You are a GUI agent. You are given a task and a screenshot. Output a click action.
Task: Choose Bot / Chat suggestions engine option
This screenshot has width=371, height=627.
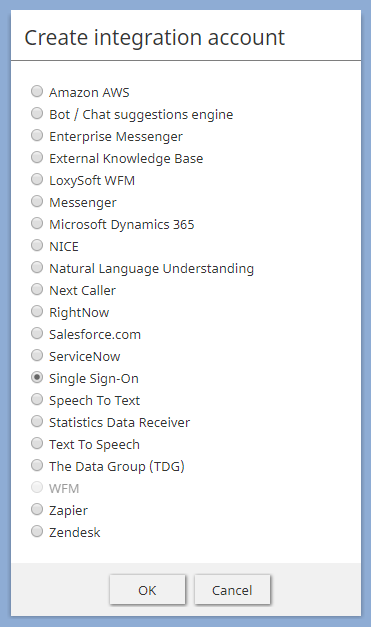tap(37, 114)
